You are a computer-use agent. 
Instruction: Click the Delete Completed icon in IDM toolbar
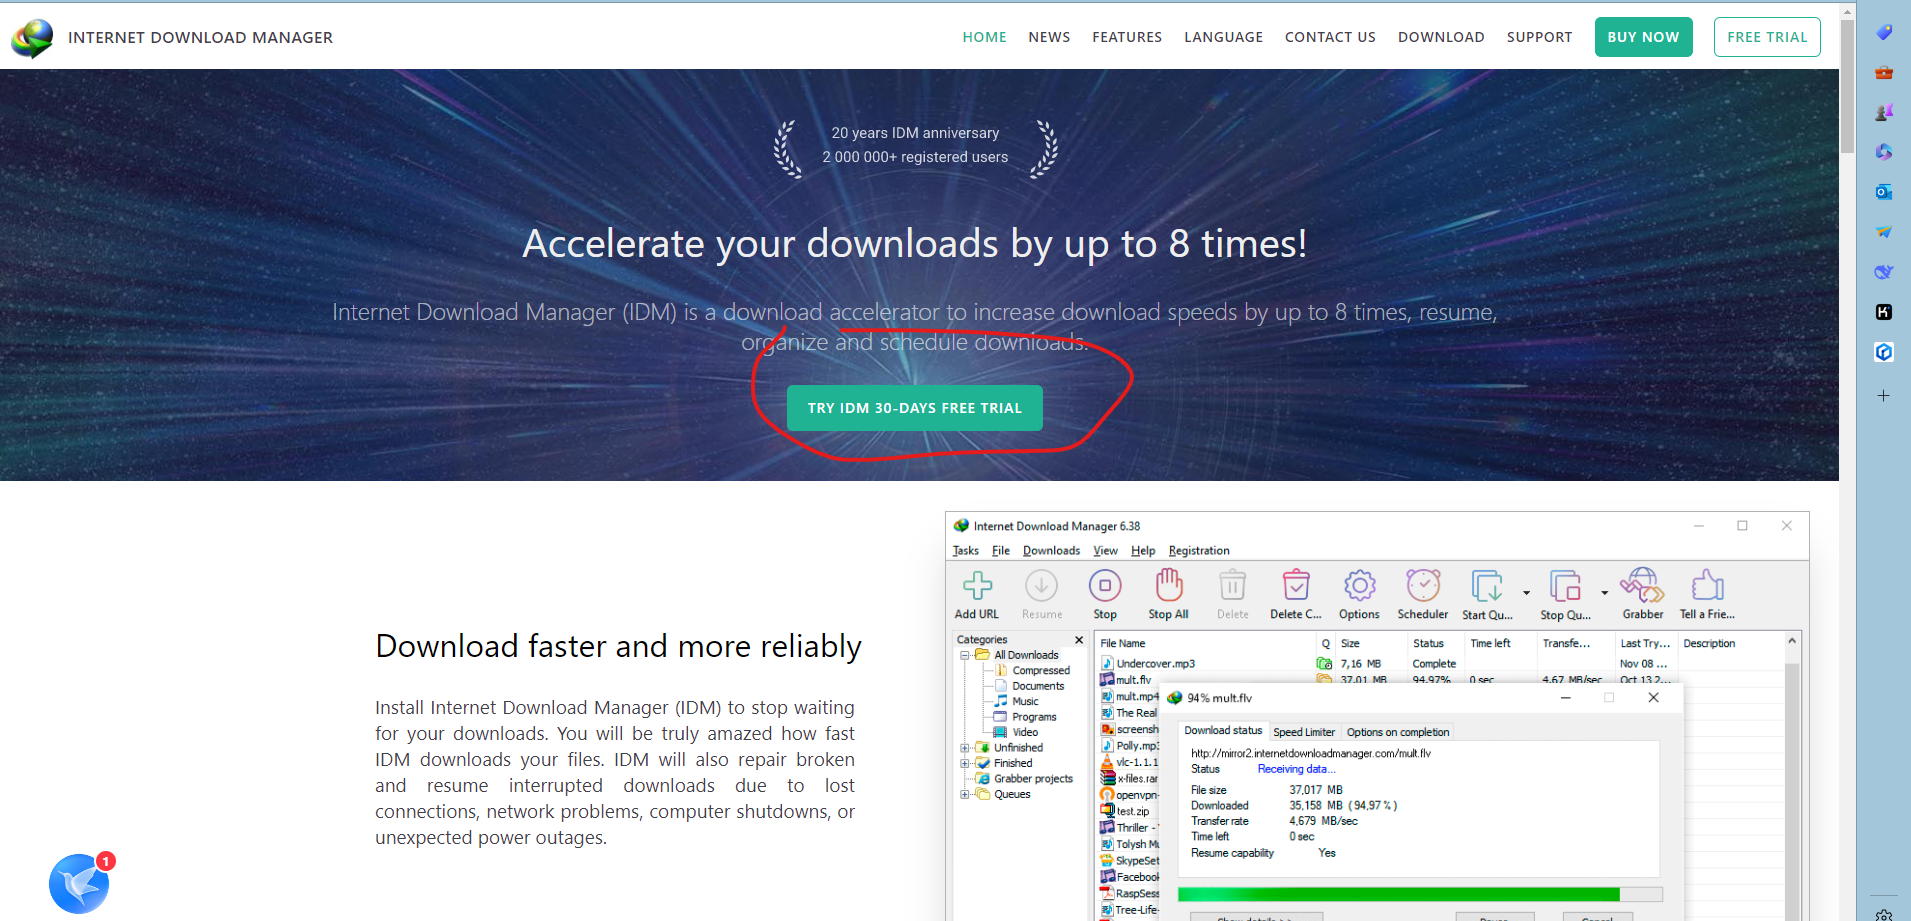[x=1296, y=586]
